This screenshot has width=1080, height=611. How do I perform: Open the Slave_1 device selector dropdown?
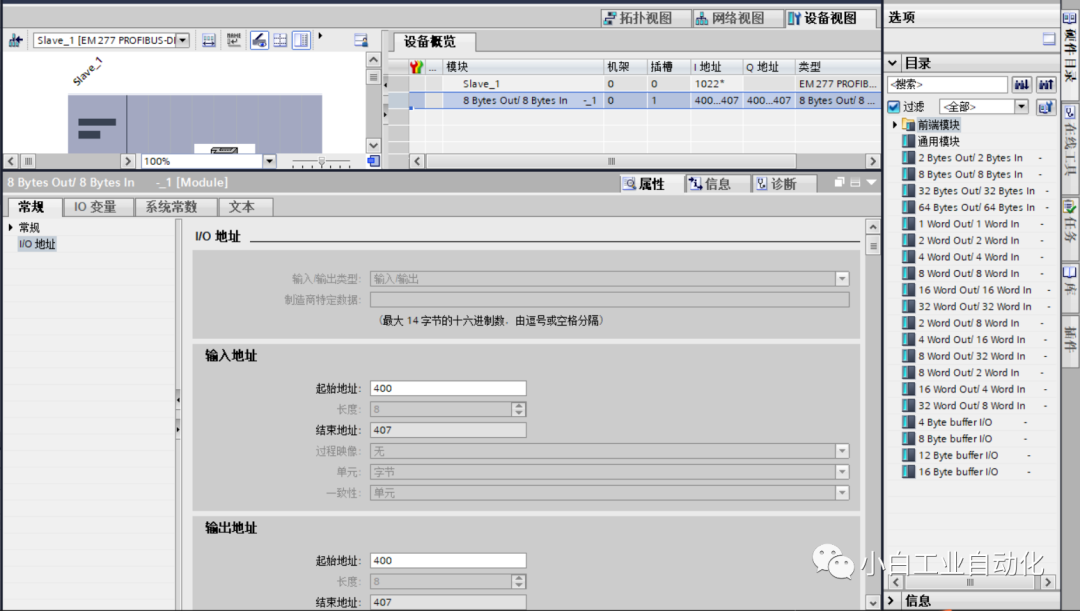(183, 41)
